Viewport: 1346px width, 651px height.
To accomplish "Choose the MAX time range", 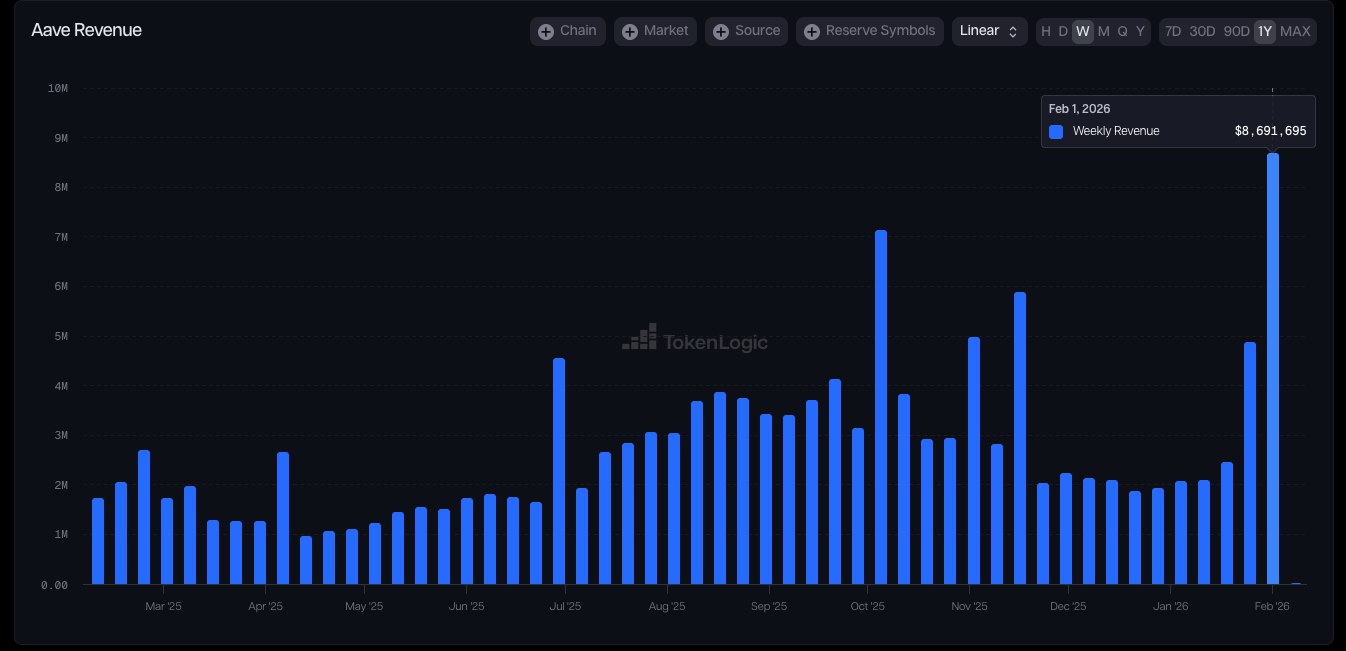I will coord(1295,31).
